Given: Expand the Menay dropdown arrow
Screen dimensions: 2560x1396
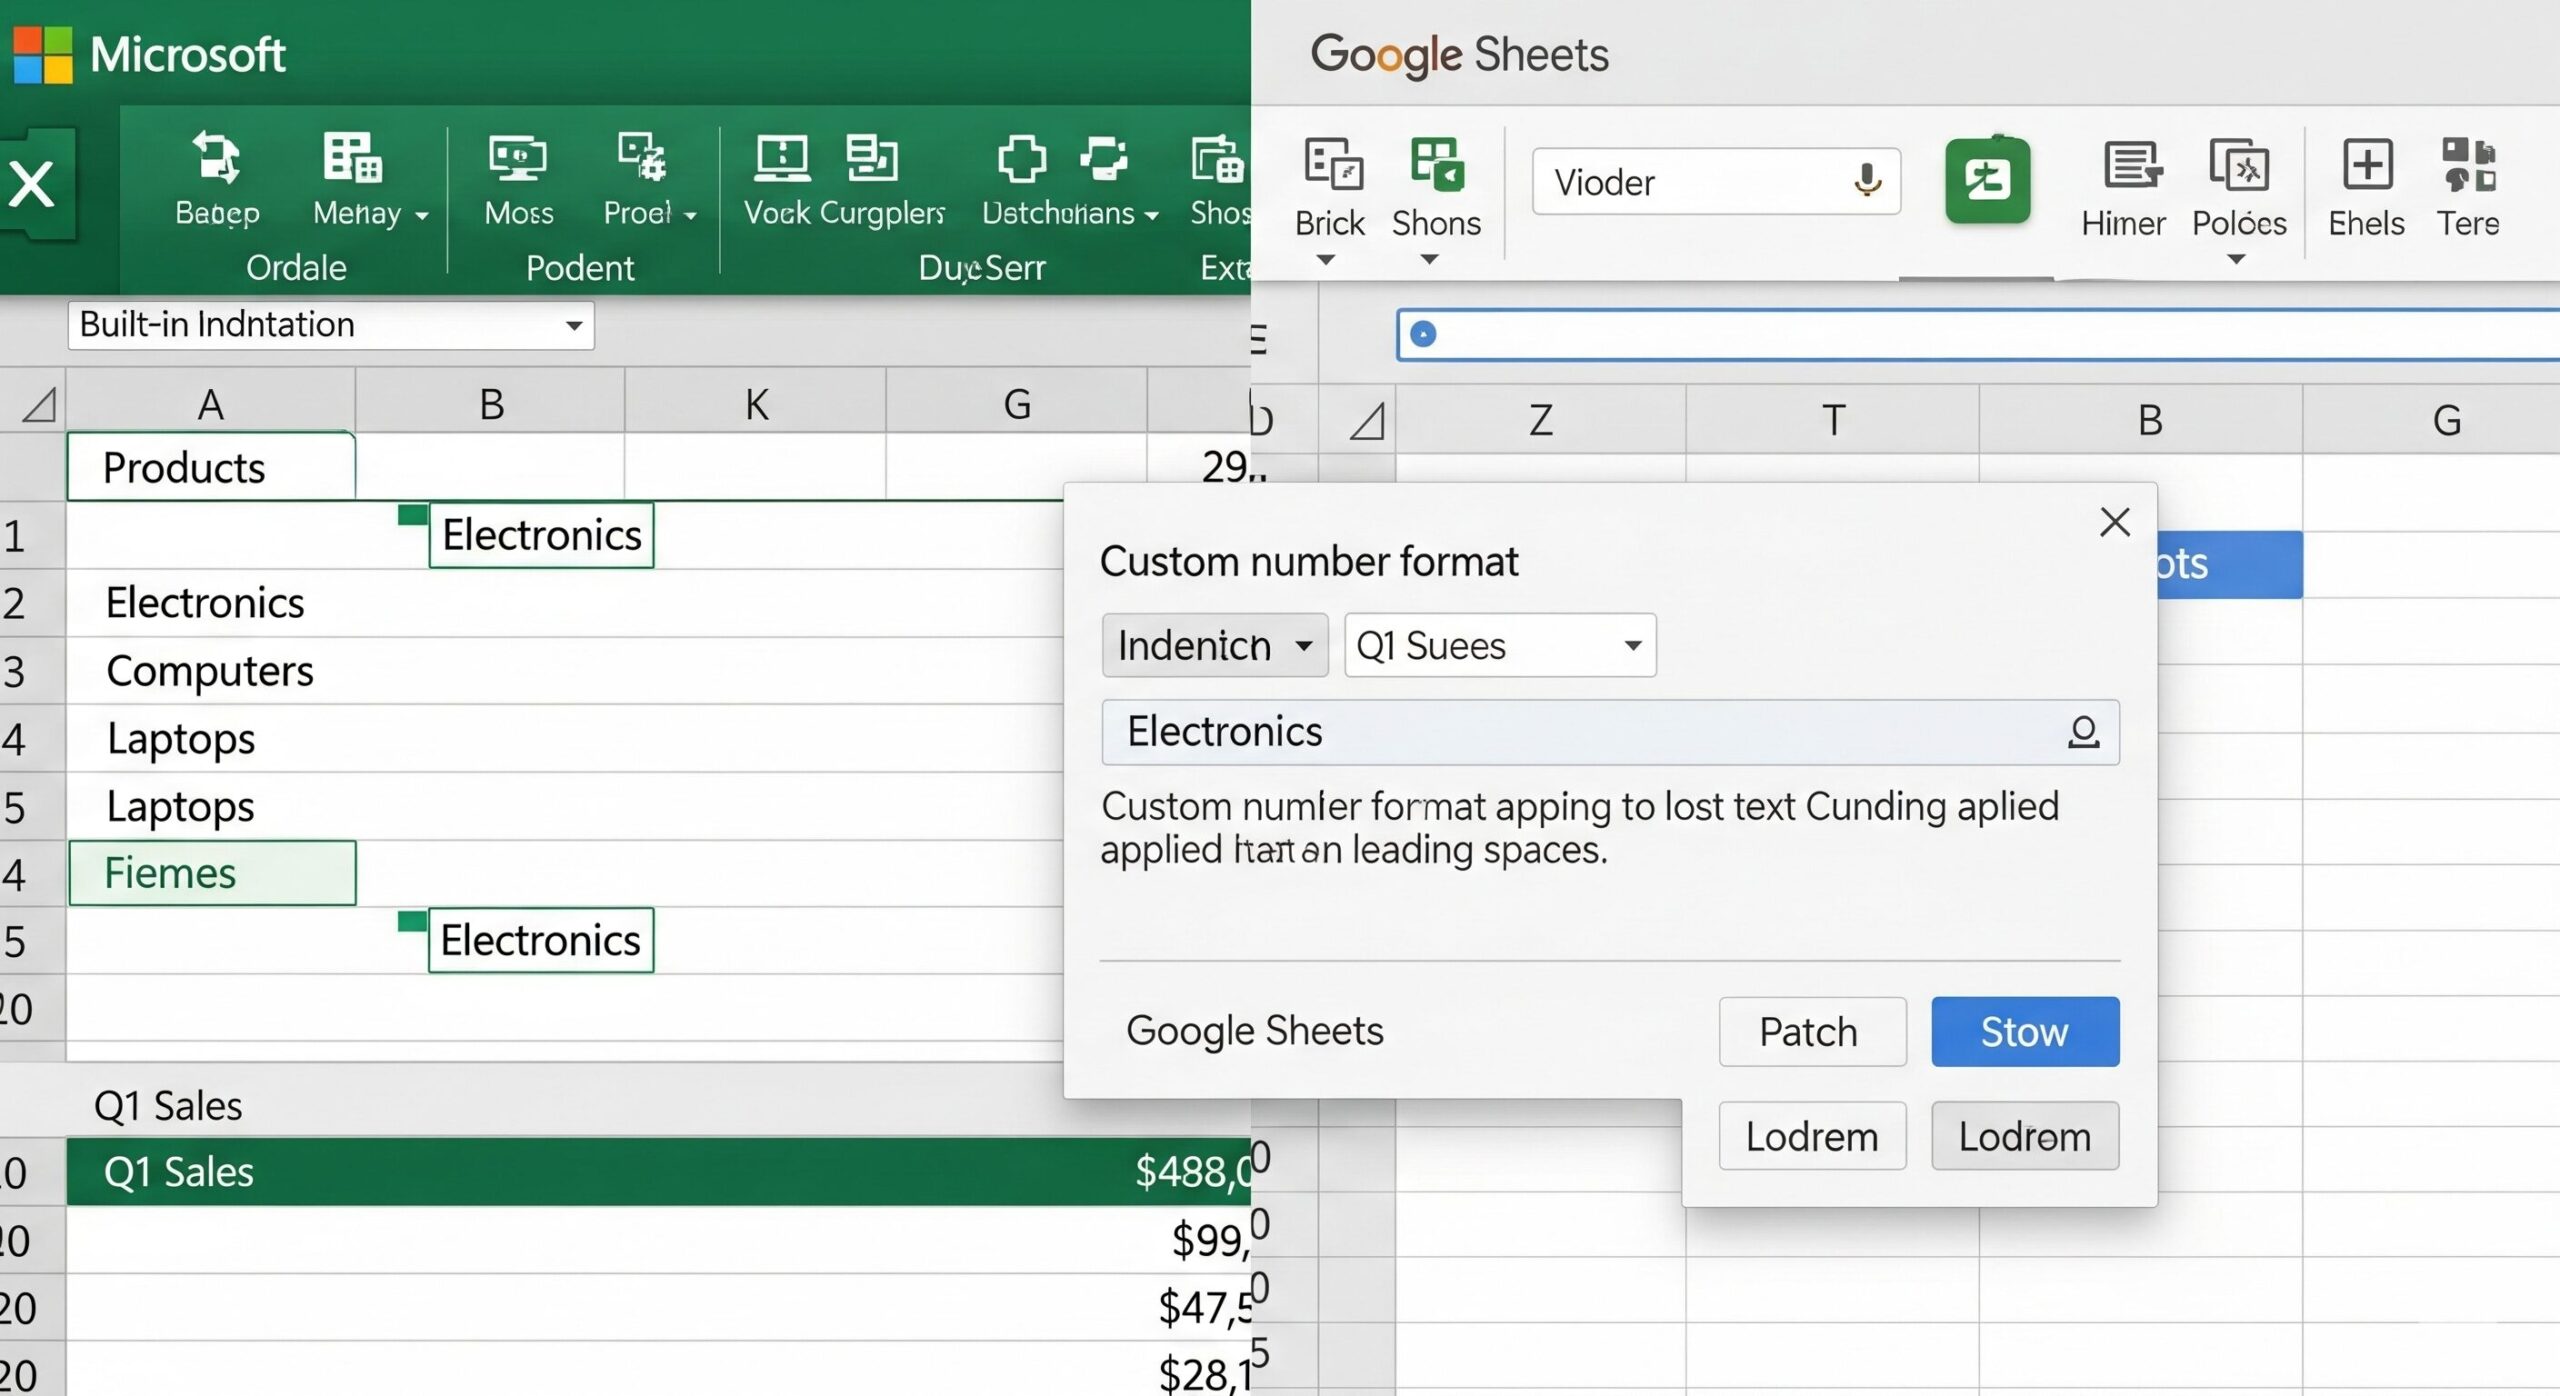Looking at the screenshot, I should (422, 215).
